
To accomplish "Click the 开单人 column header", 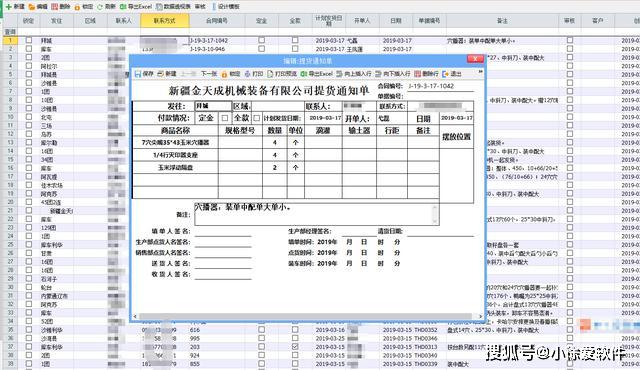I will (x=362, y=21).
